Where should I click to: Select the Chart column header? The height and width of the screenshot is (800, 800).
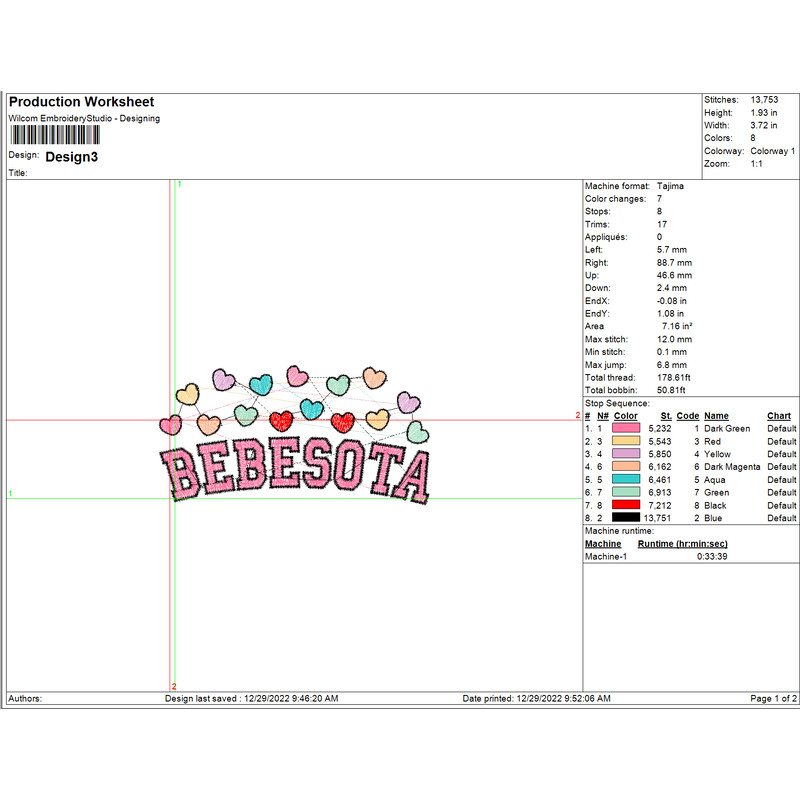(x=779, y=416)
